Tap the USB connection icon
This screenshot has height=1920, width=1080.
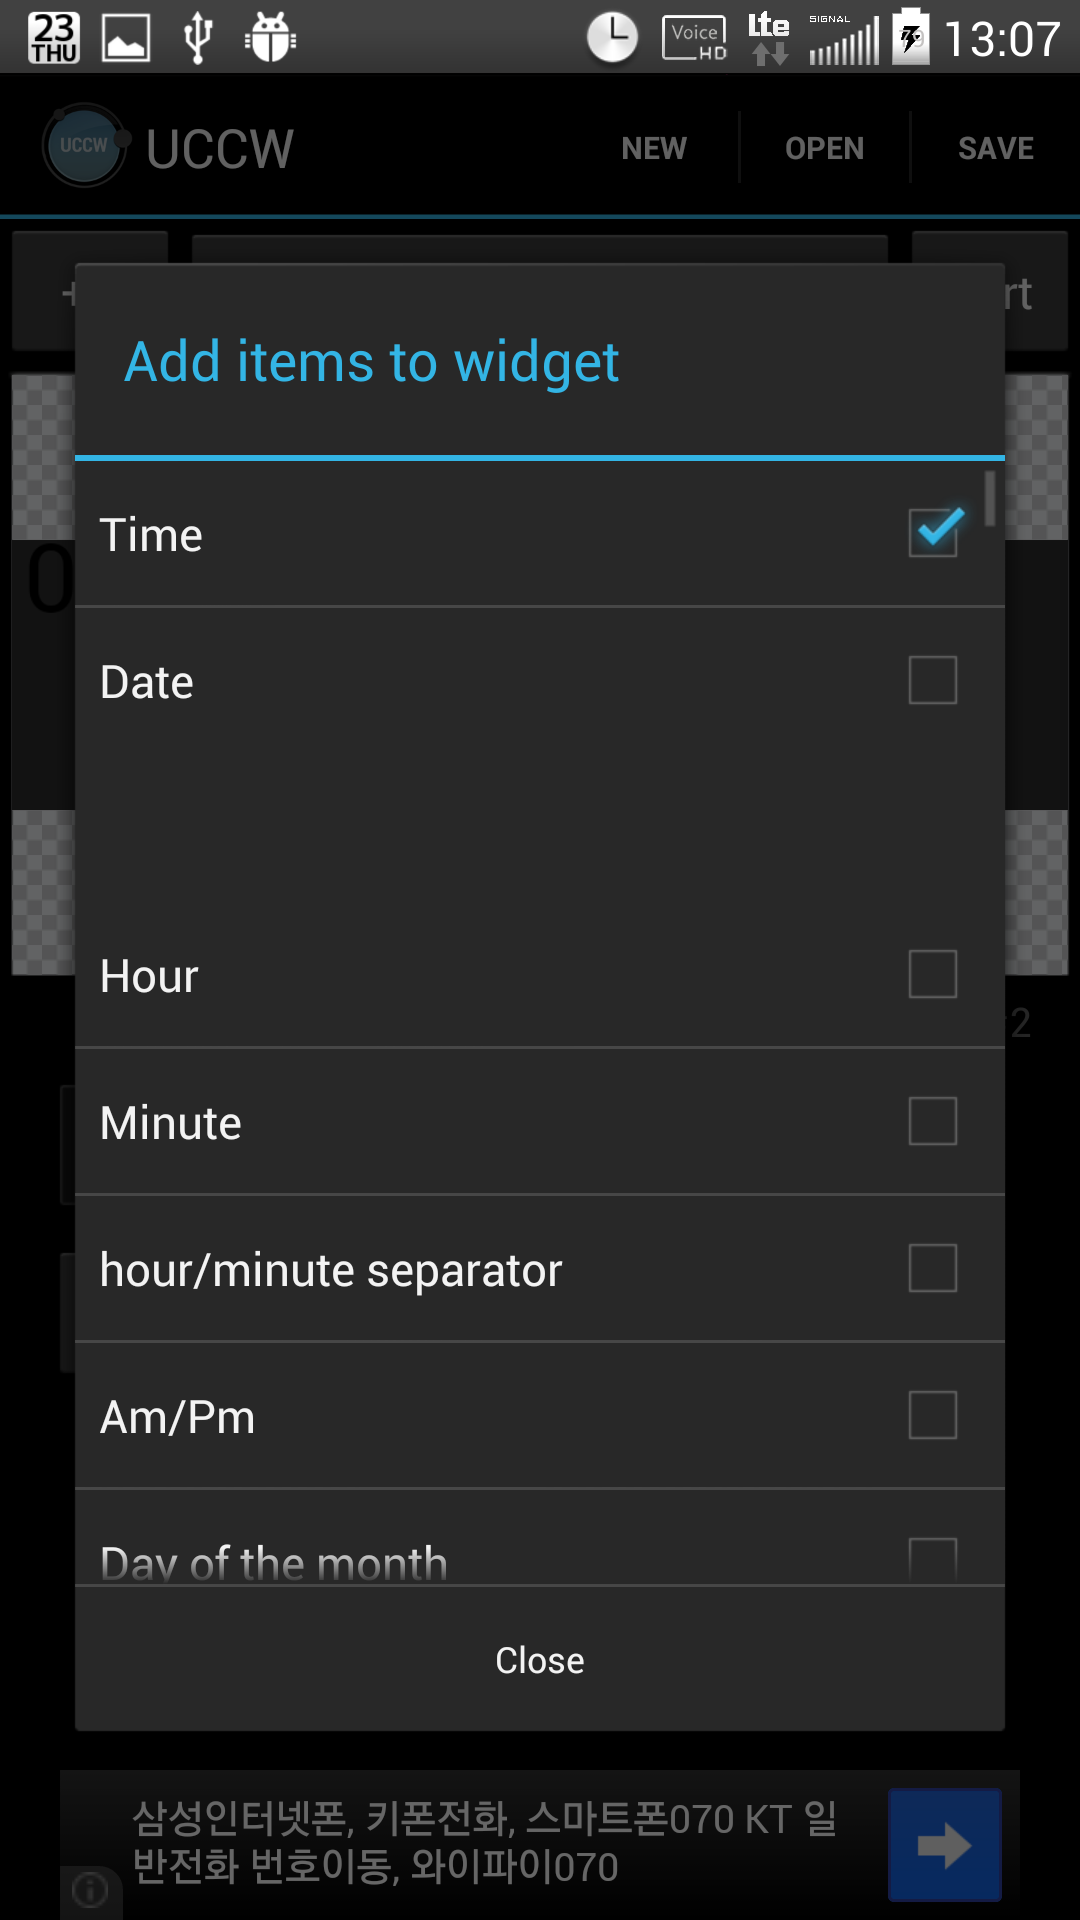click(x=198, y=38)
